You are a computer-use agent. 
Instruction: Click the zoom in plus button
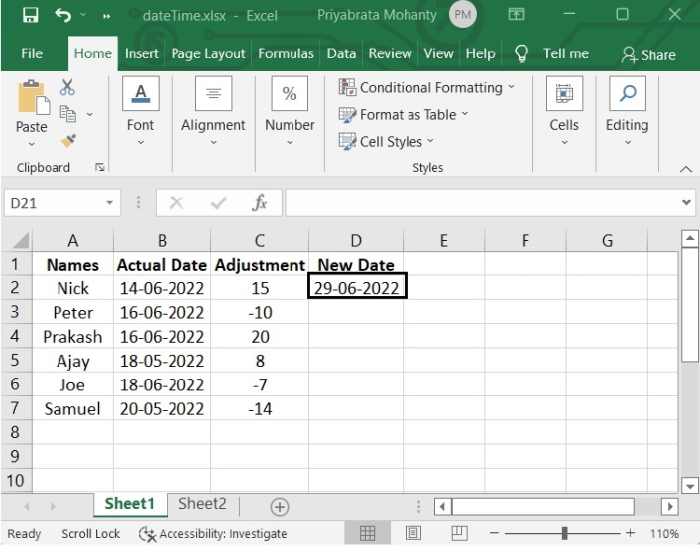click(x=630, y=533)
